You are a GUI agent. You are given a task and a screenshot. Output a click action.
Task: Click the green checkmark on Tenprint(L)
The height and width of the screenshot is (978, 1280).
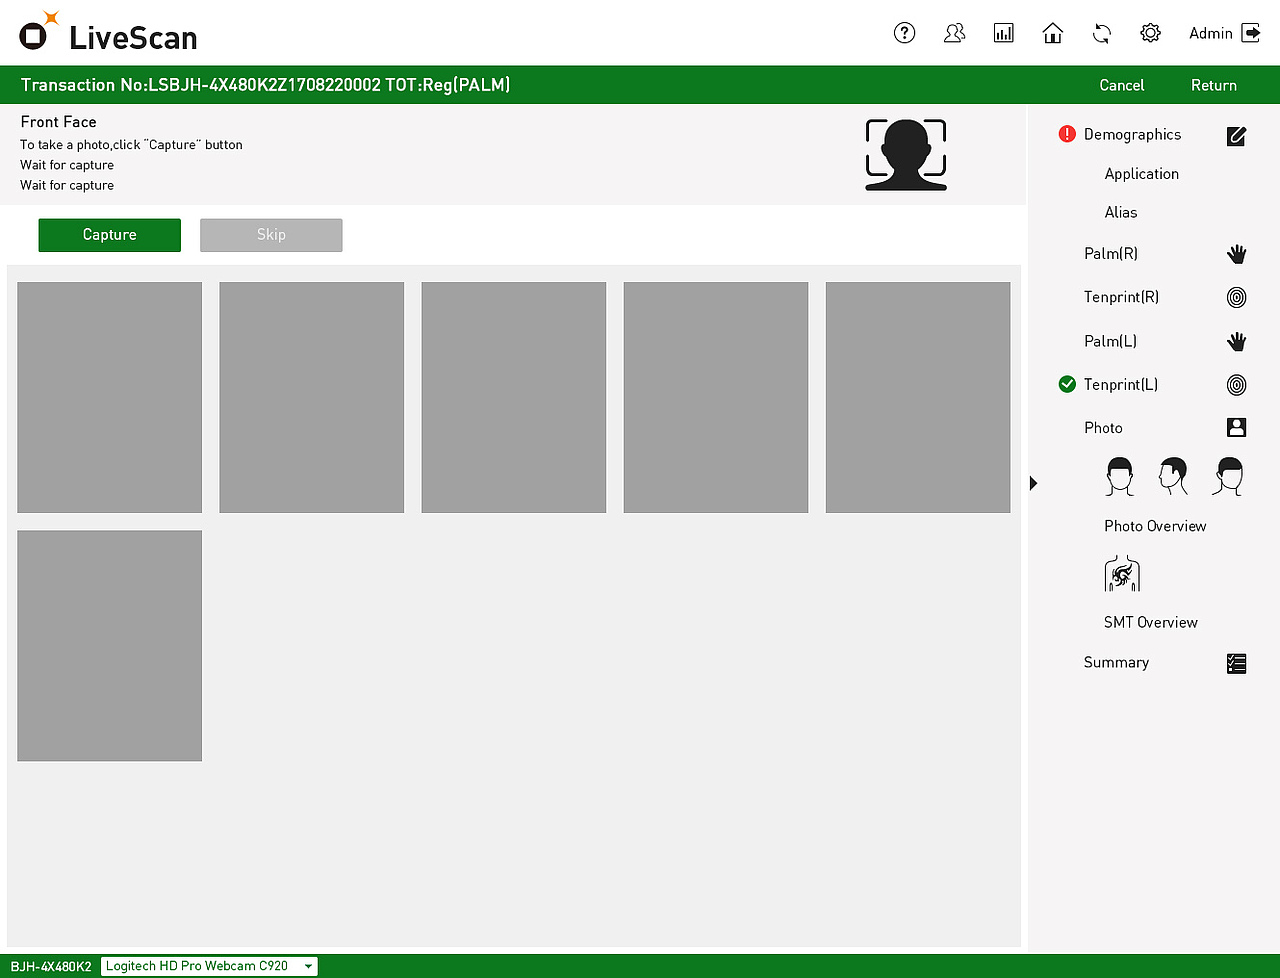1066,384
